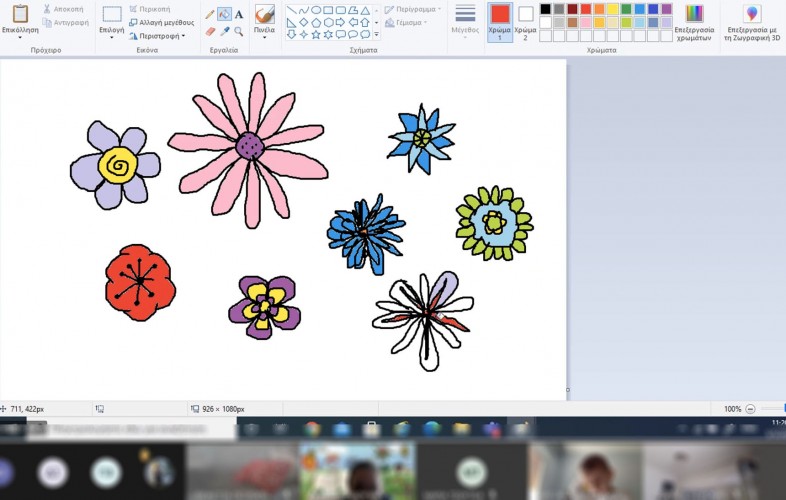Viewport: 786px width, 500px height.
Task: Activate the Color 1 (Χρώμα 1) box
Action: tap(499, 14)
